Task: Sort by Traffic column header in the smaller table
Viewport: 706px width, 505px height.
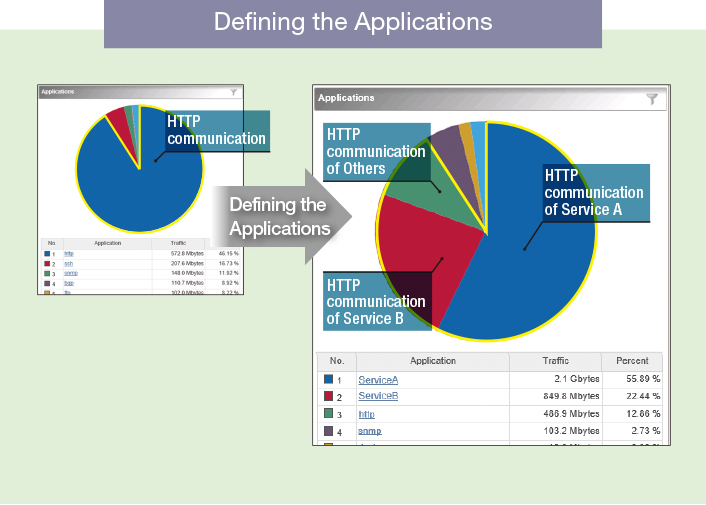Action: click(178, 243)
